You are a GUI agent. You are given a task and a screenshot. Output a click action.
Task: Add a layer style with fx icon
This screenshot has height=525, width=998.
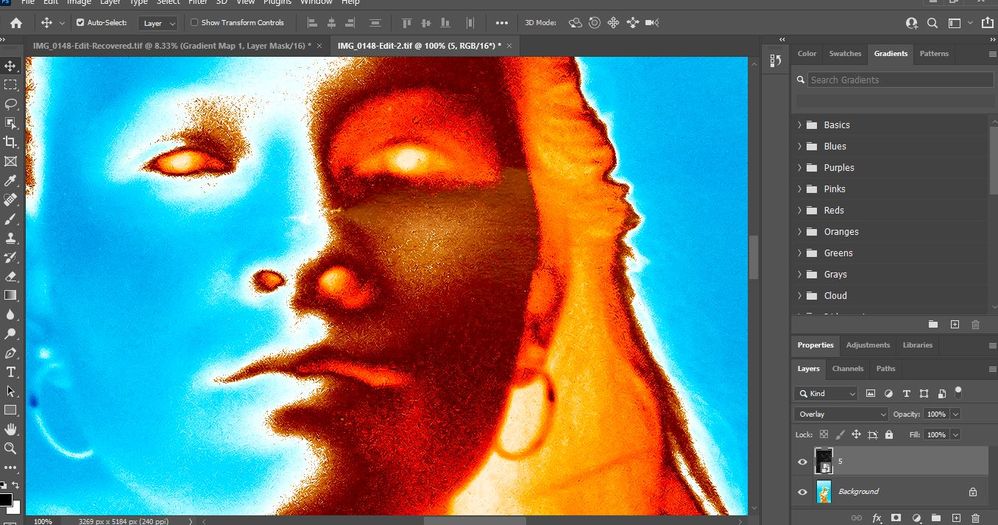pos(876,519)
